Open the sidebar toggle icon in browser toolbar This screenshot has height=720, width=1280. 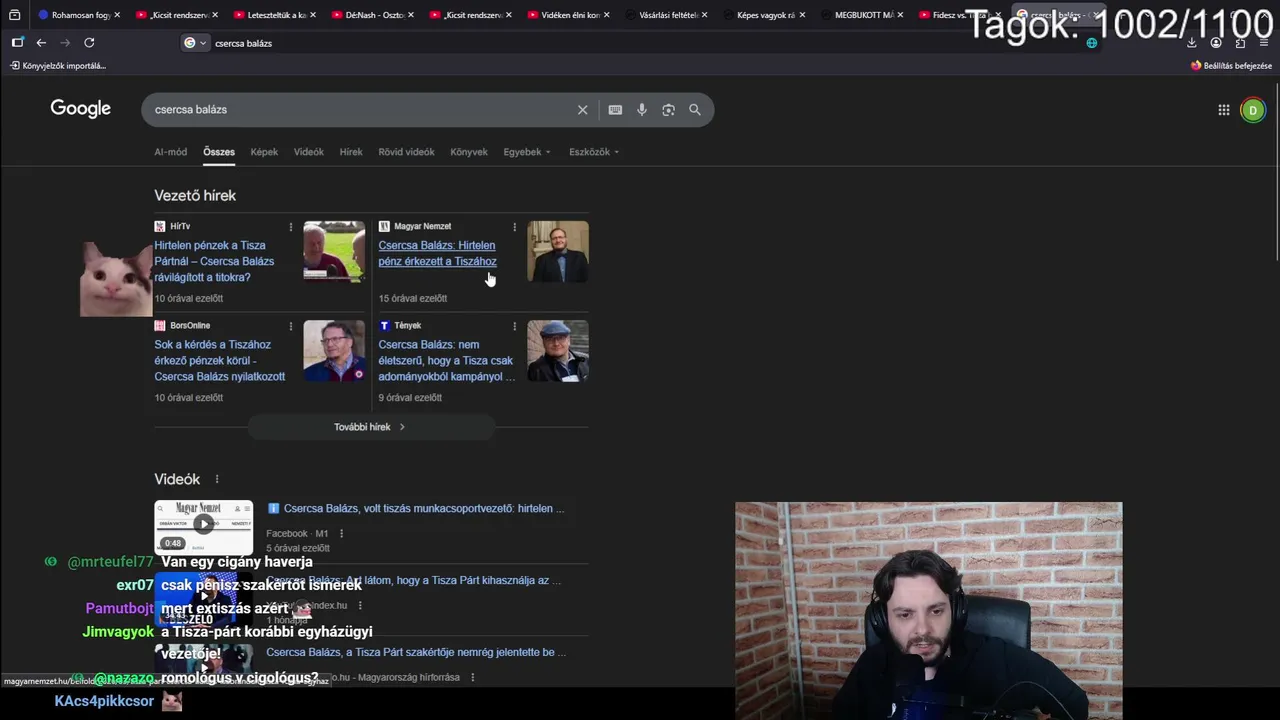click(17, 43)
